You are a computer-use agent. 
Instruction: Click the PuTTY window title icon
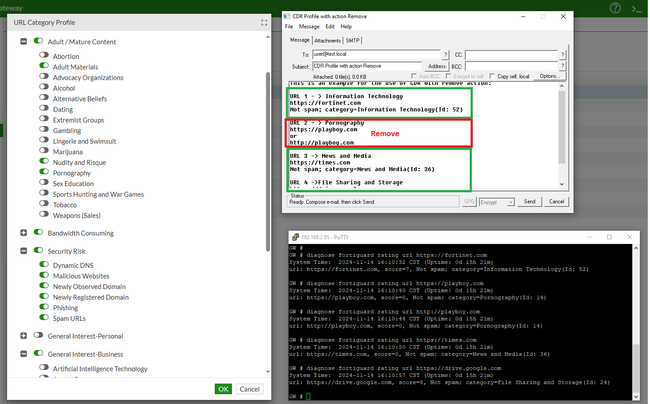click(x=294, y=237)
